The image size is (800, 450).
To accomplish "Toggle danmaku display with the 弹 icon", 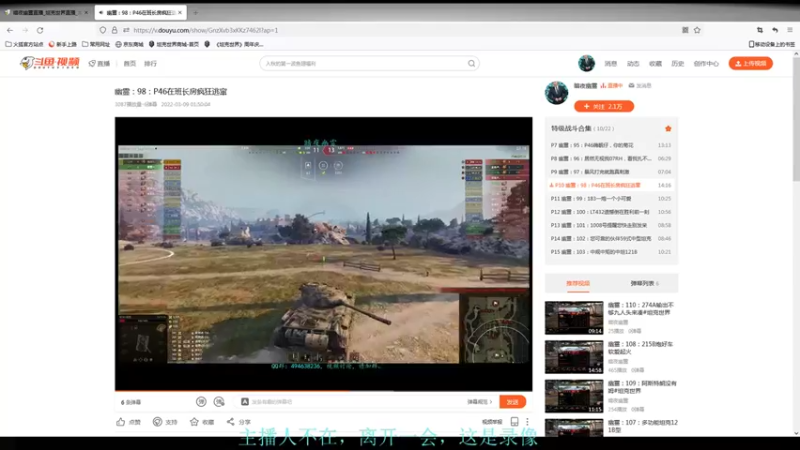I will tap(201, 402).
